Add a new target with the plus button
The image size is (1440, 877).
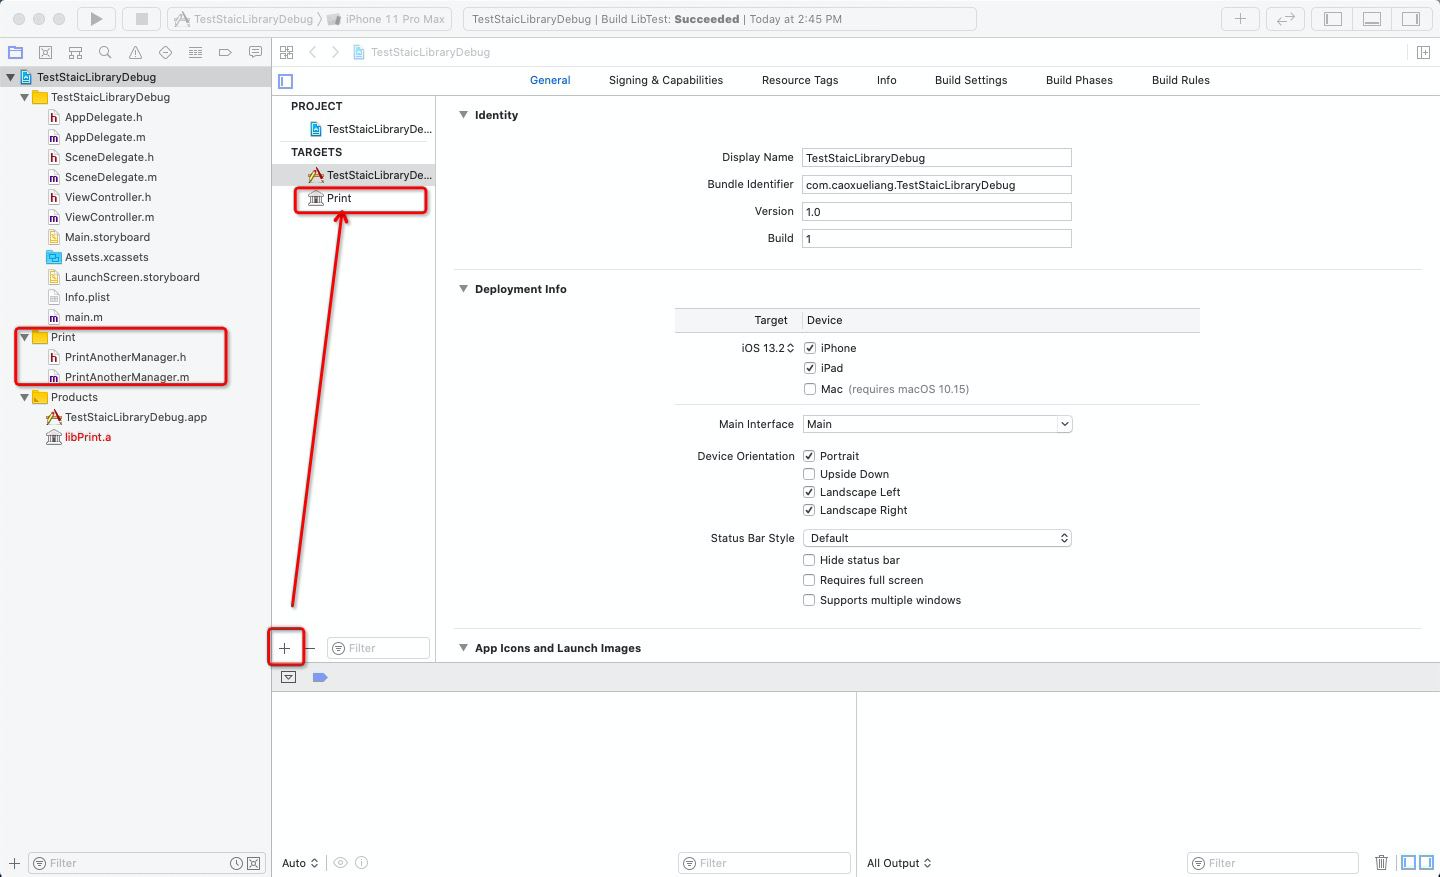(x=285, y=648)
